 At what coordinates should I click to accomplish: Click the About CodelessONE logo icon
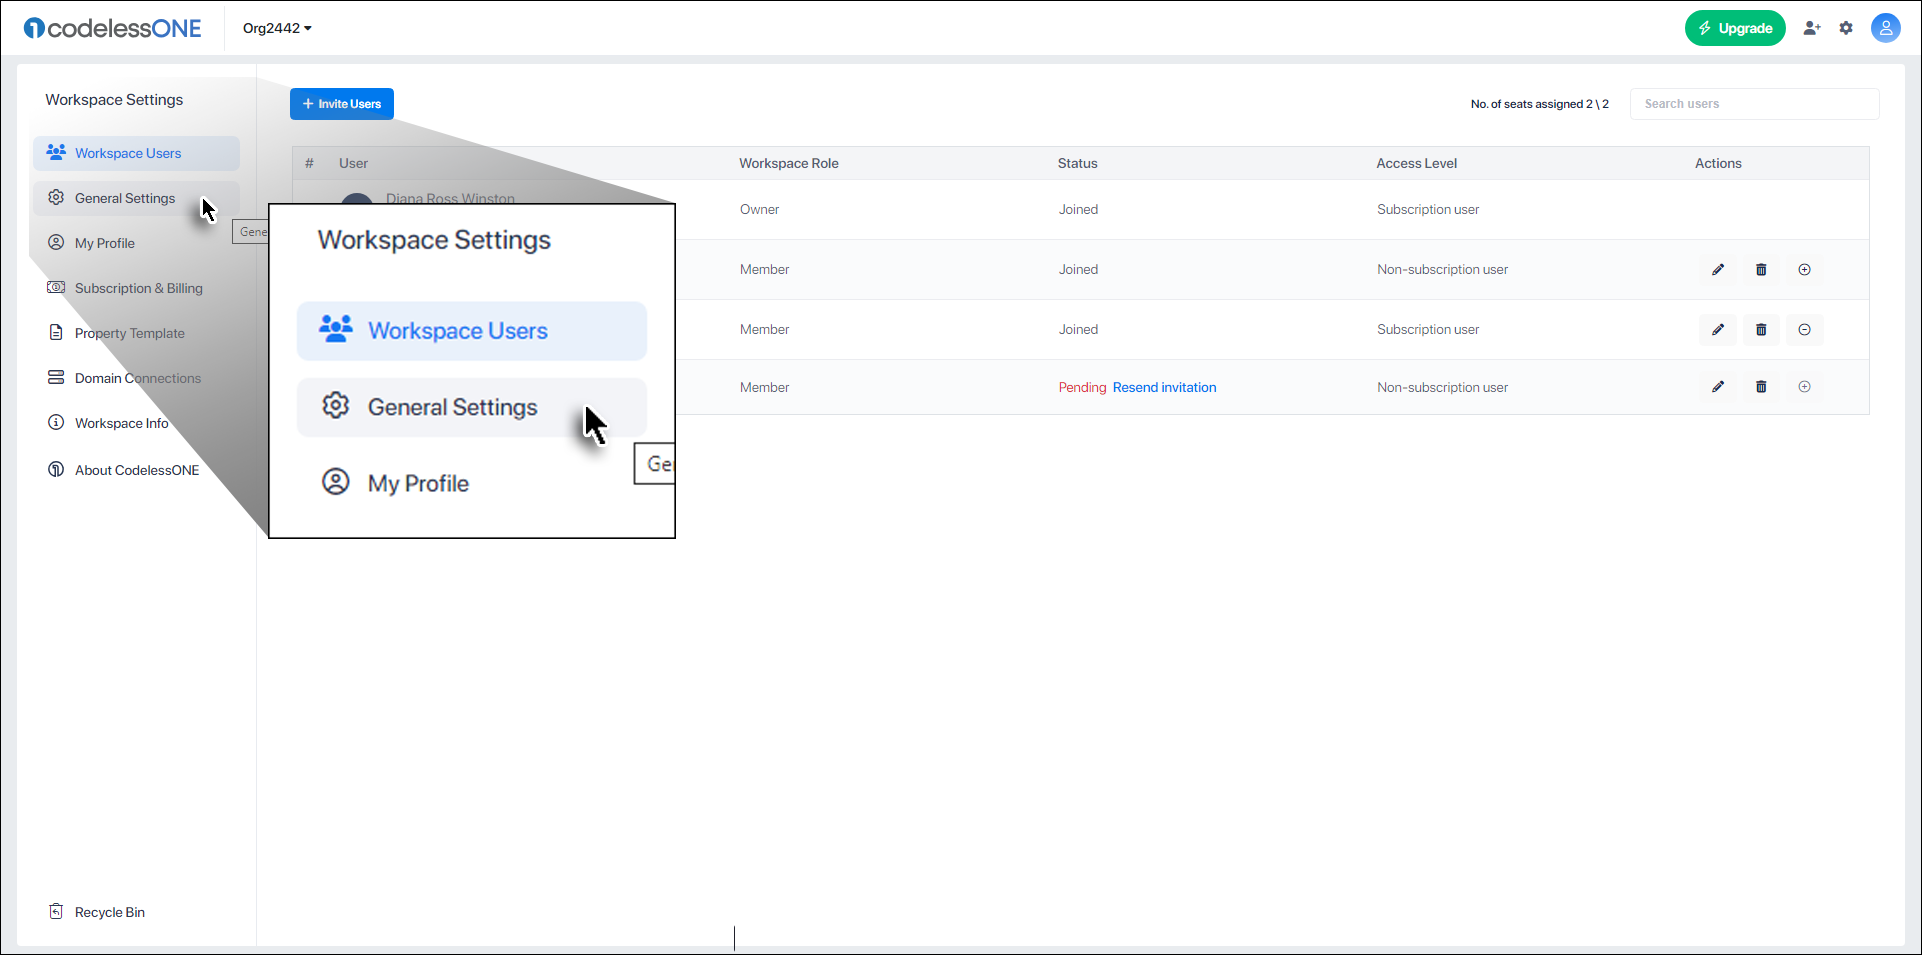[x=56, y=469]
